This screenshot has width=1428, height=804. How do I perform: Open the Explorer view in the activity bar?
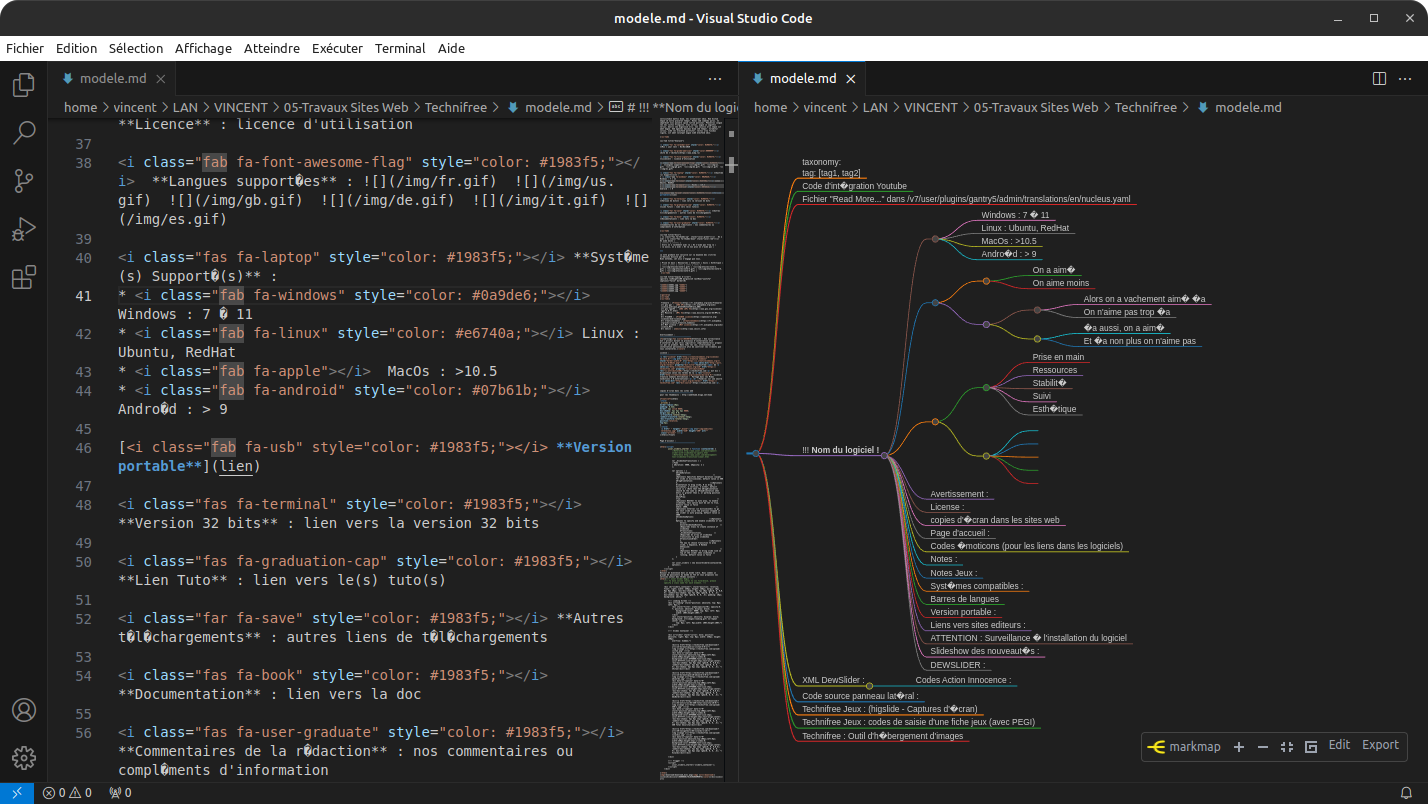tap(24, 85)
